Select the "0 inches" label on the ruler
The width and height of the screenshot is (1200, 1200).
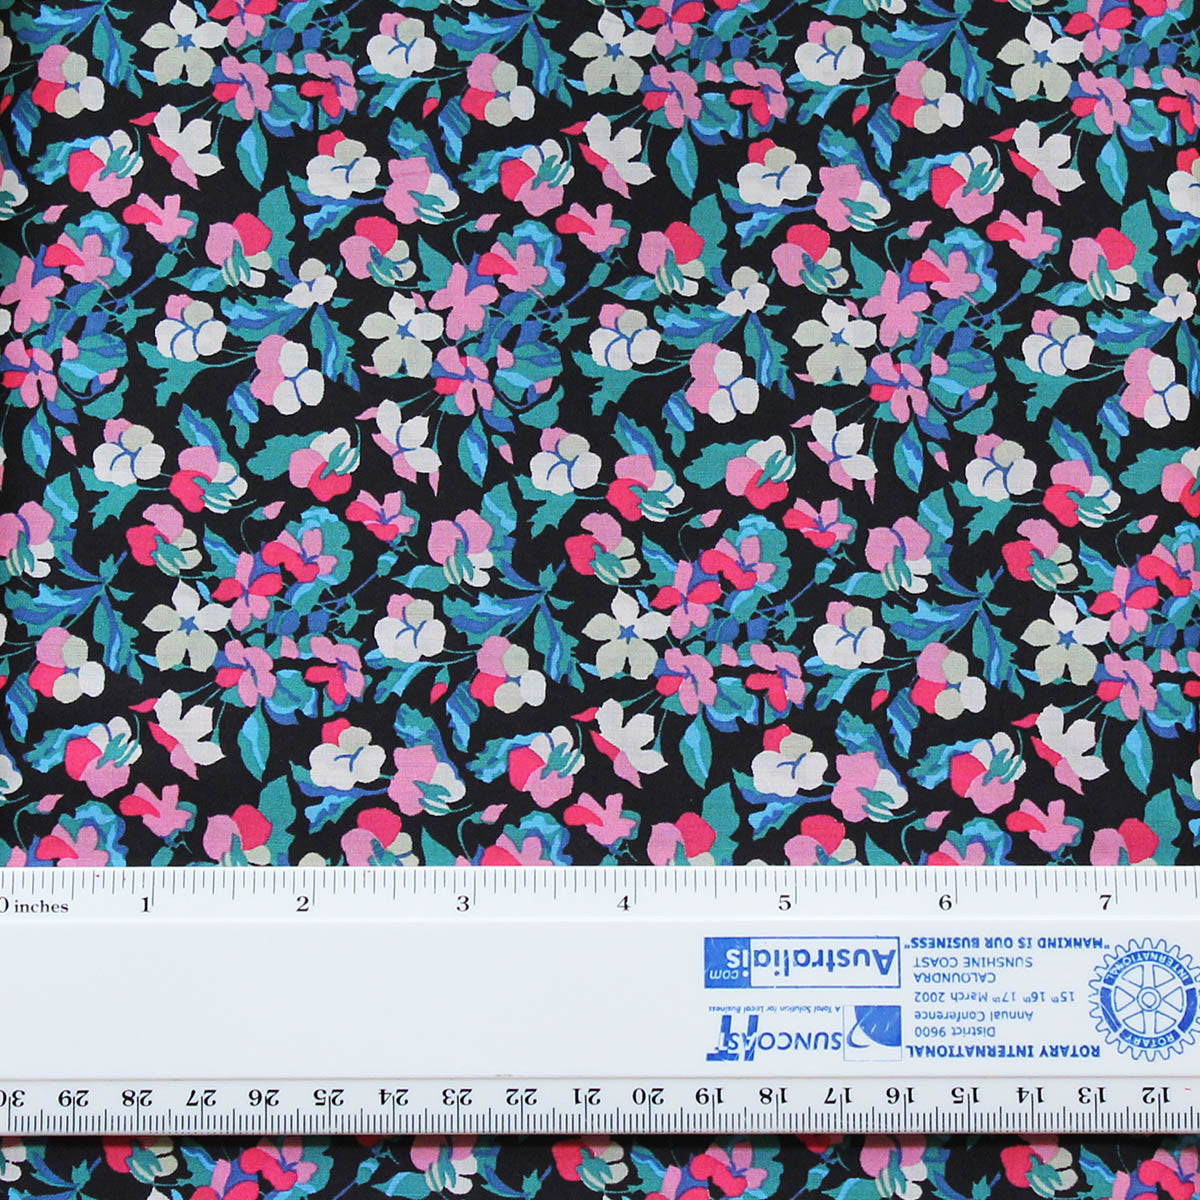(35, 907)
